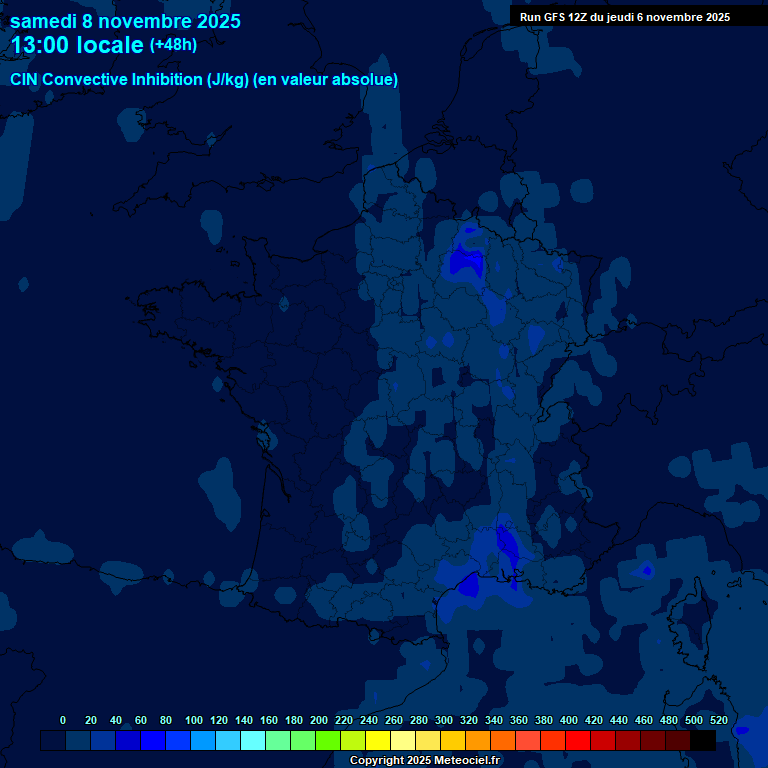Click the date title samedi 8 novembre 2025

click(x=125, y=21)
